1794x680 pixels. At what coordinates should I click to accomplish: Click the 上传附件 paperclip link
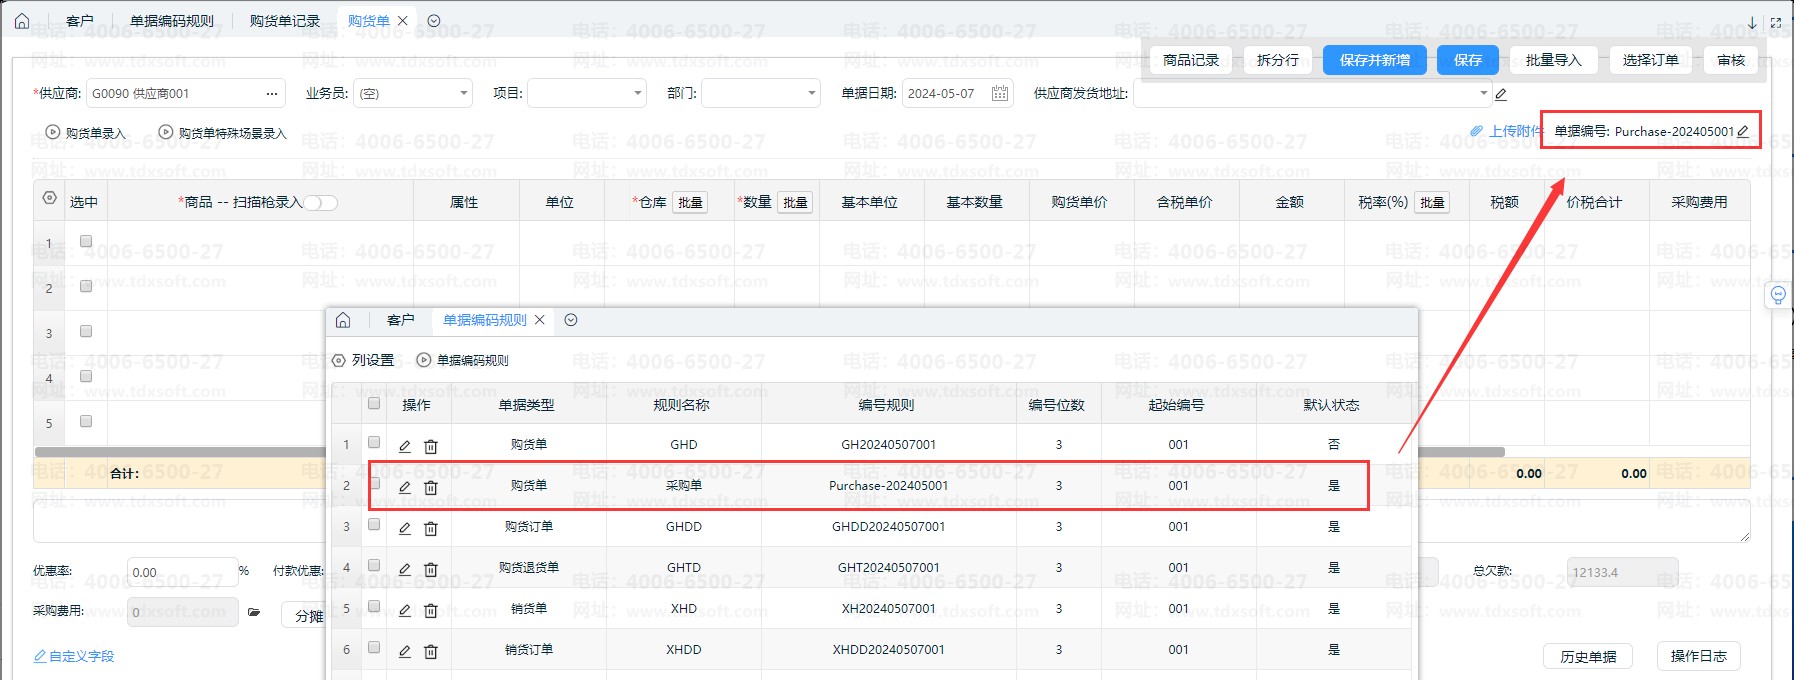[x=1506, y=131]
